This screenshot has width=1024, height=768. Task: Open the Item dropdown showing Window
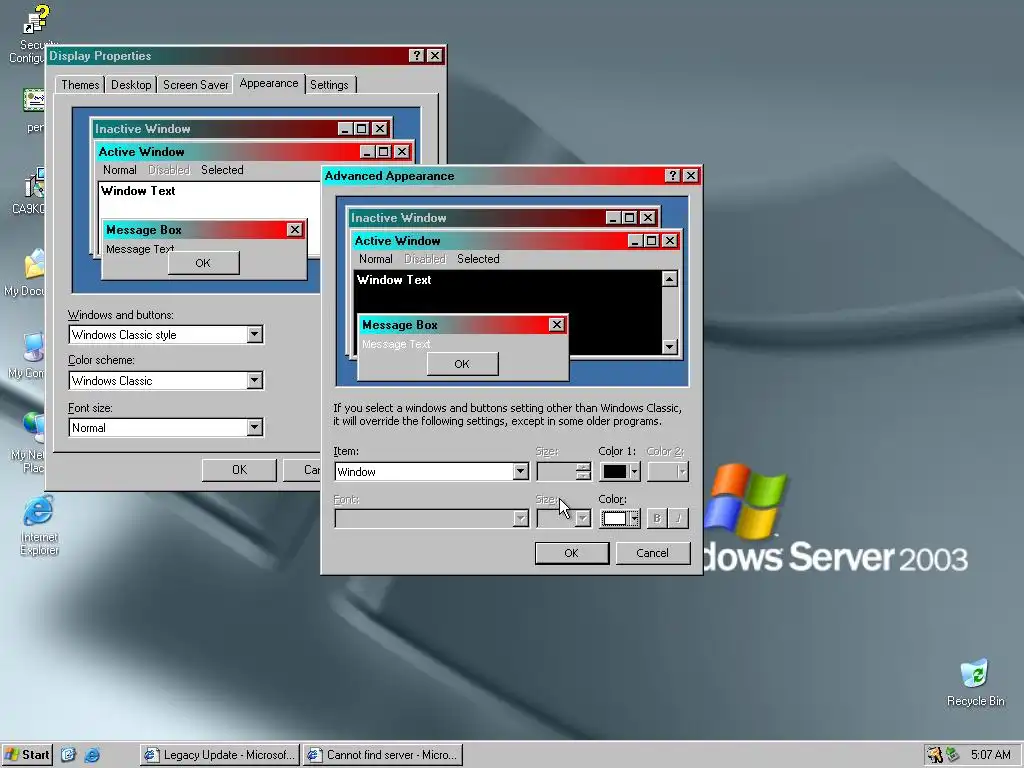tap(520, 472)
